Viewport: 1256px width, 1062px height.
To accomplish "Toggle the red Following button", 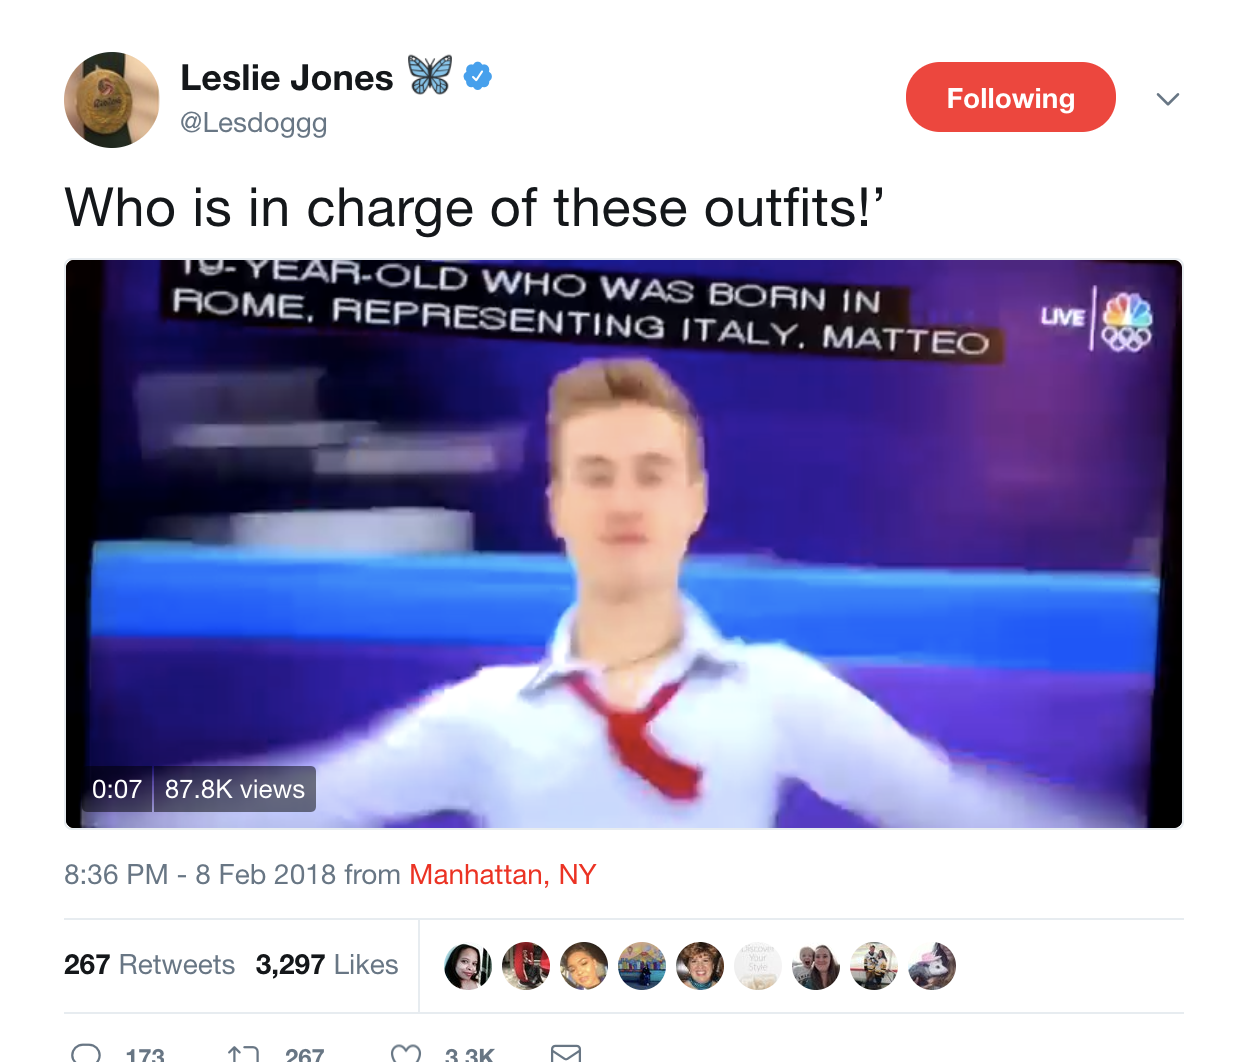I will pos(1010,97).
